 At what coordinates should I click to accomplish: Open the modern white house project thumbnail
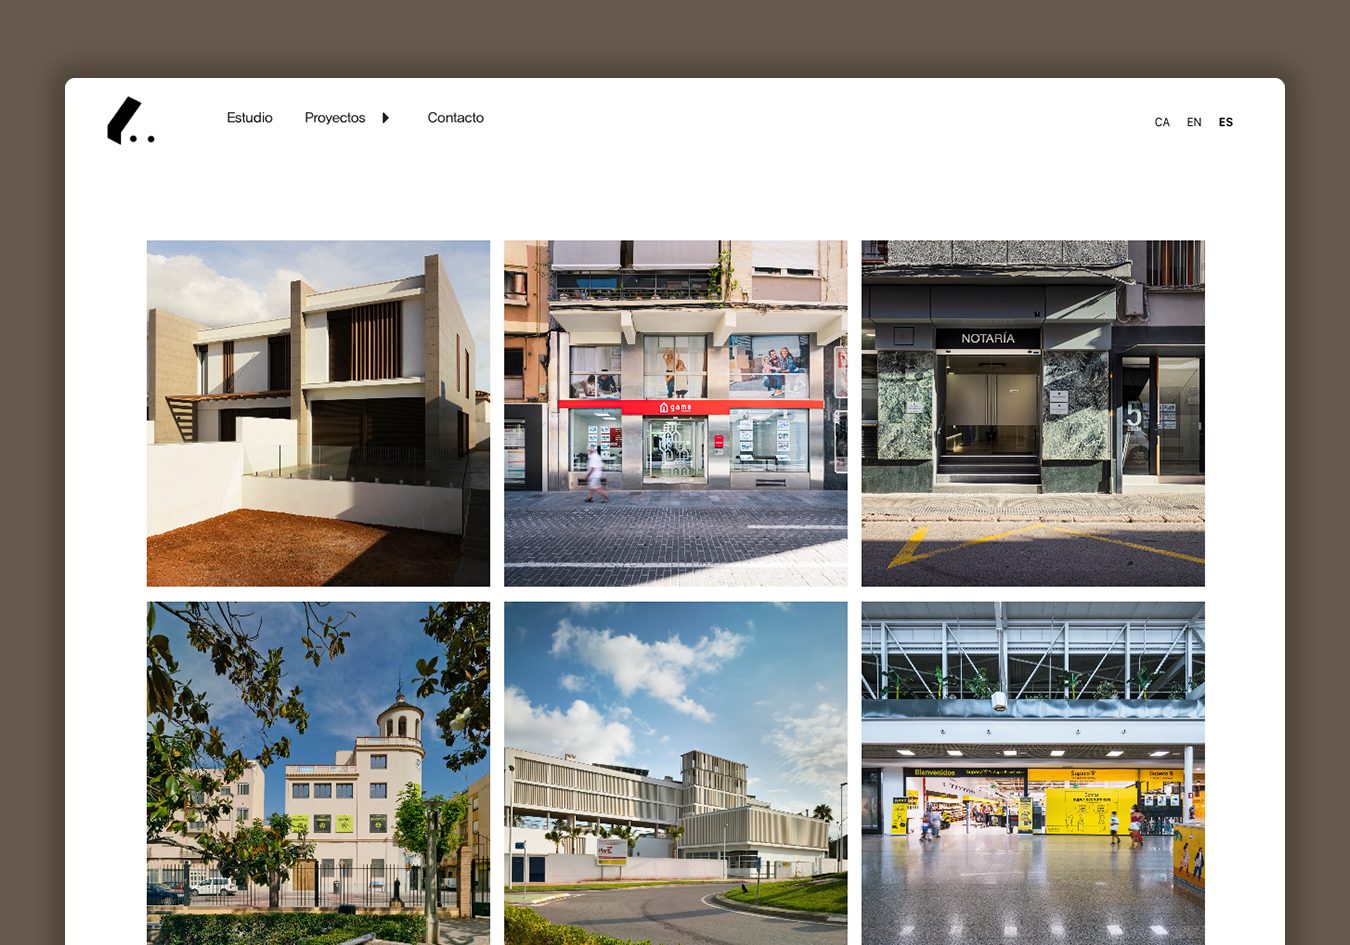(318, 413)
